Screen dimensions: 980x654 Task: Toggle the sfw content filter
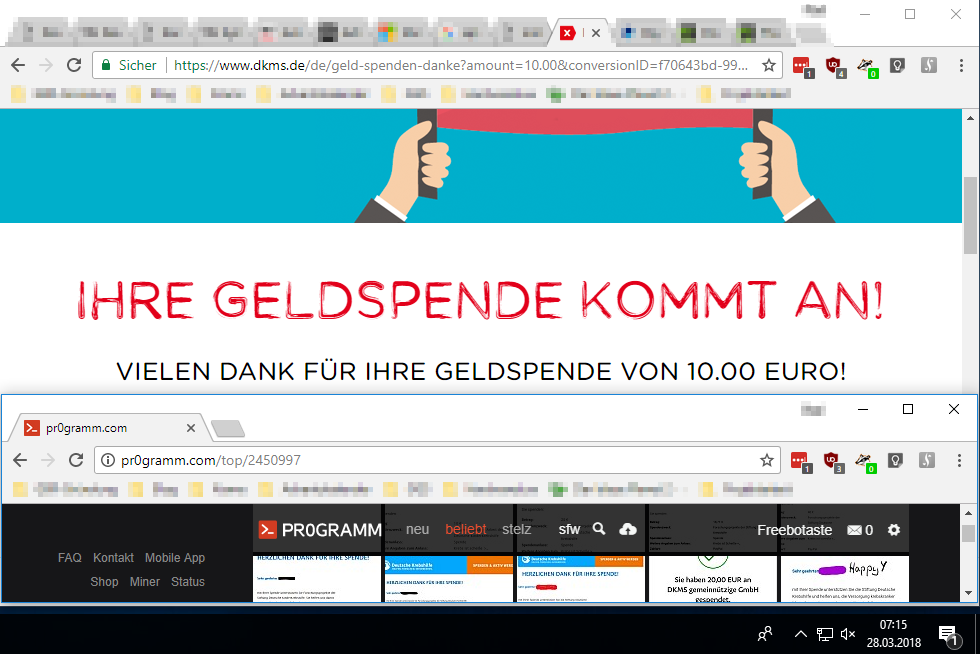click(x=569, y=530)
